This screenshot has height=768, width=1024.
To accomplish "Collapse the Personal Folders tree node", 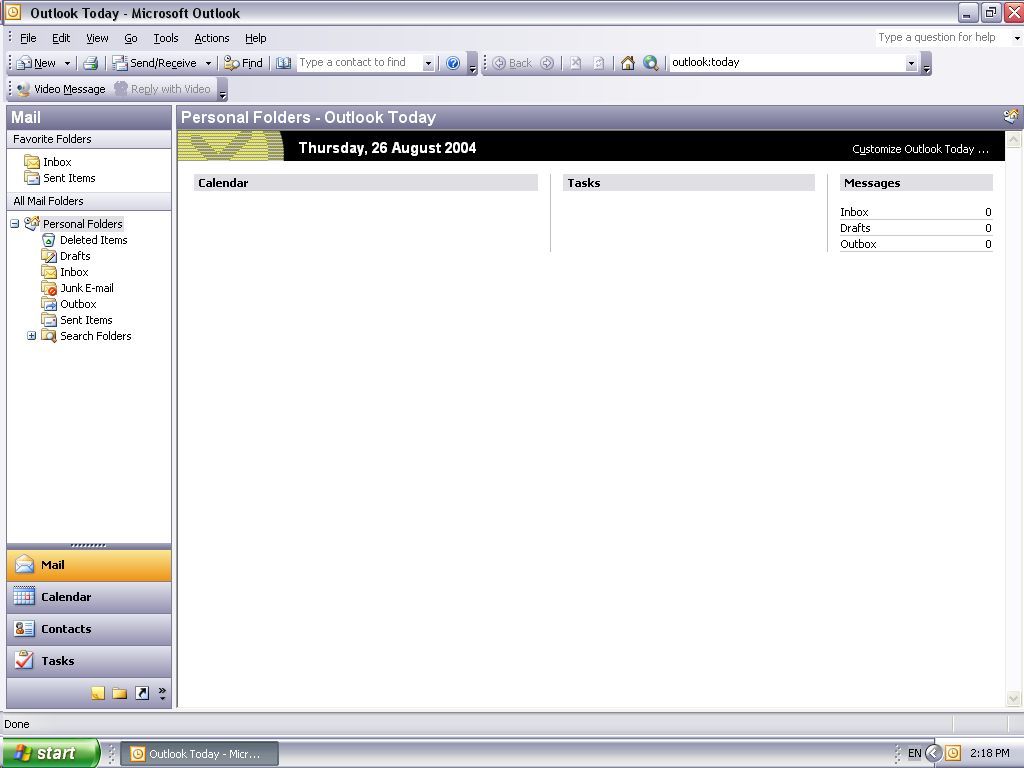I will pyautogui.click(x=14, y=224).
